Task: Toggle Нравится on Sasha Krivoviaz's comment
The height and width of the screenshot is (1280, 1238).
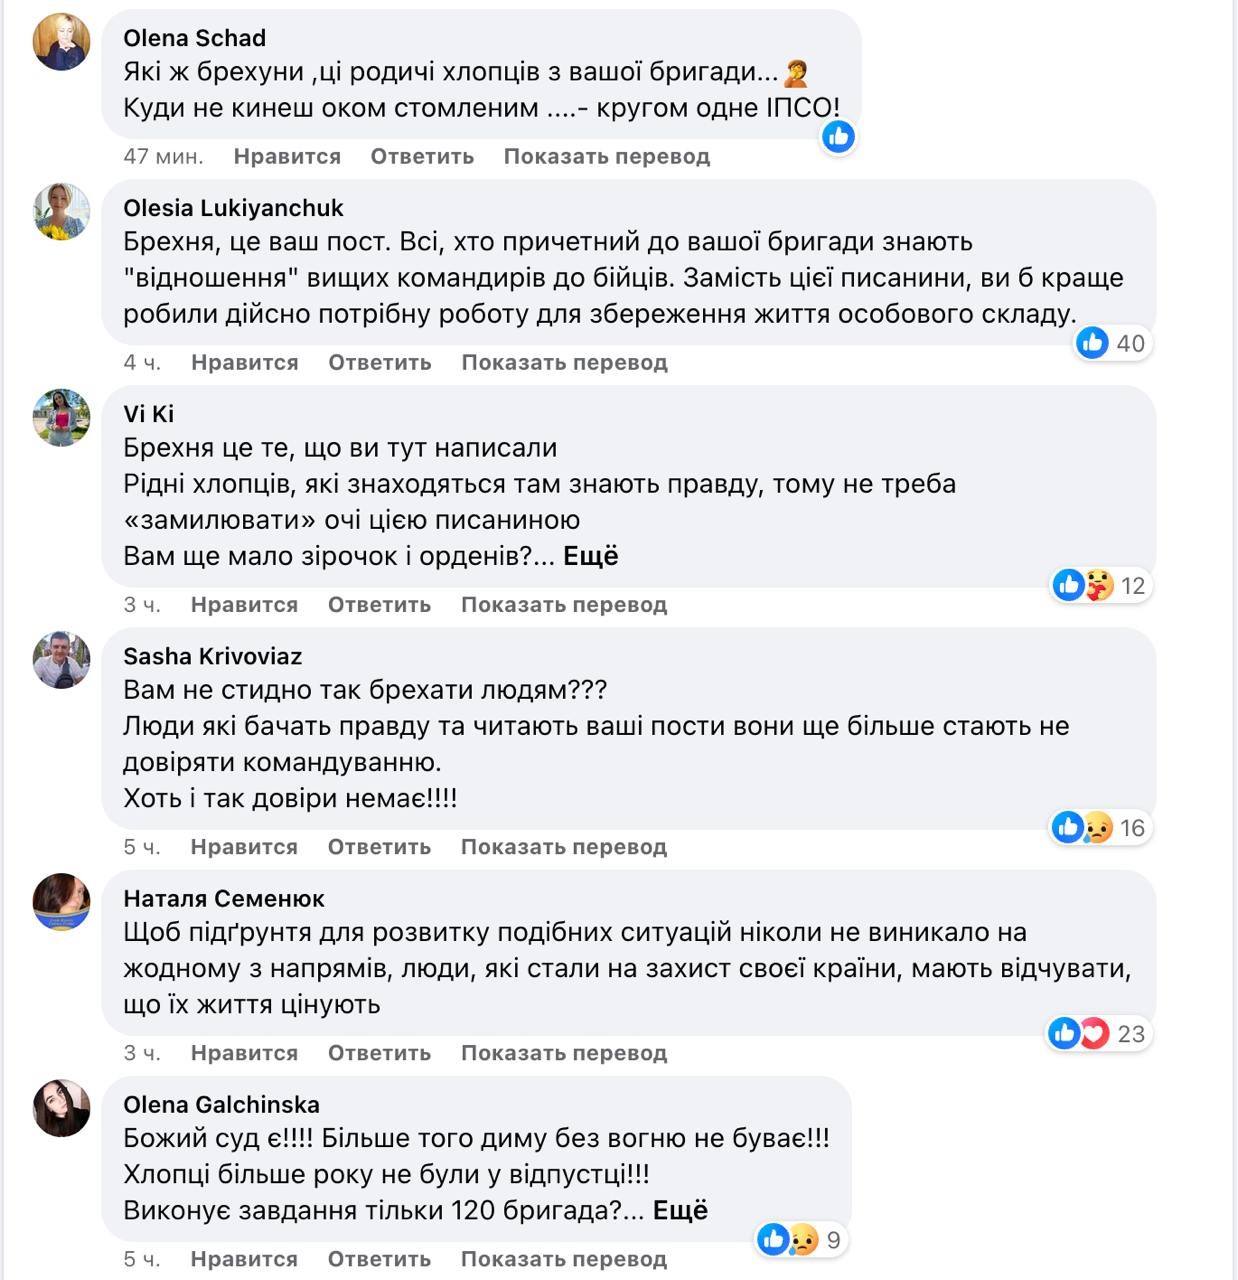Action: click(244, 847)
